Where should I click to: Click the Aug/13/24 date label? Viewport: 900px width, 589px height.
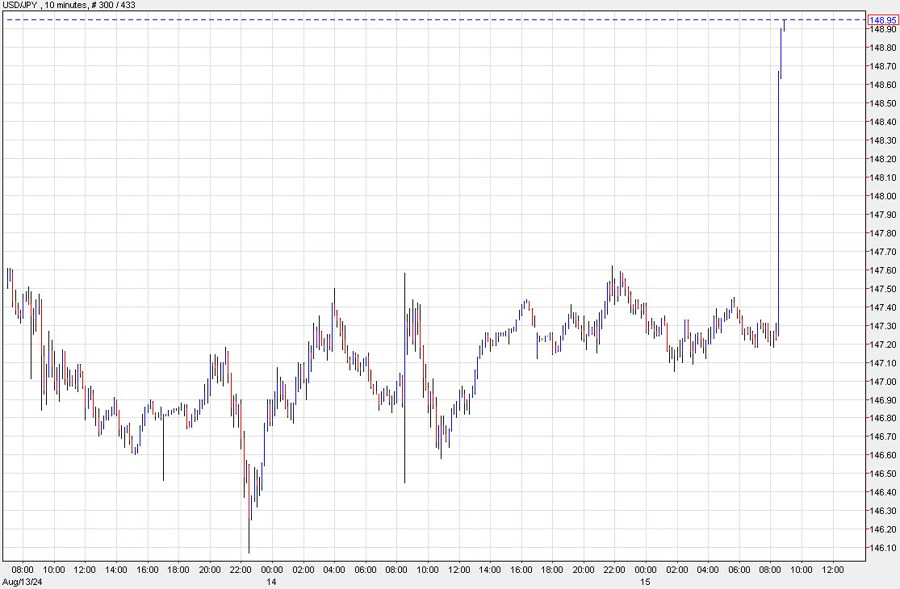tap(22, 582)
